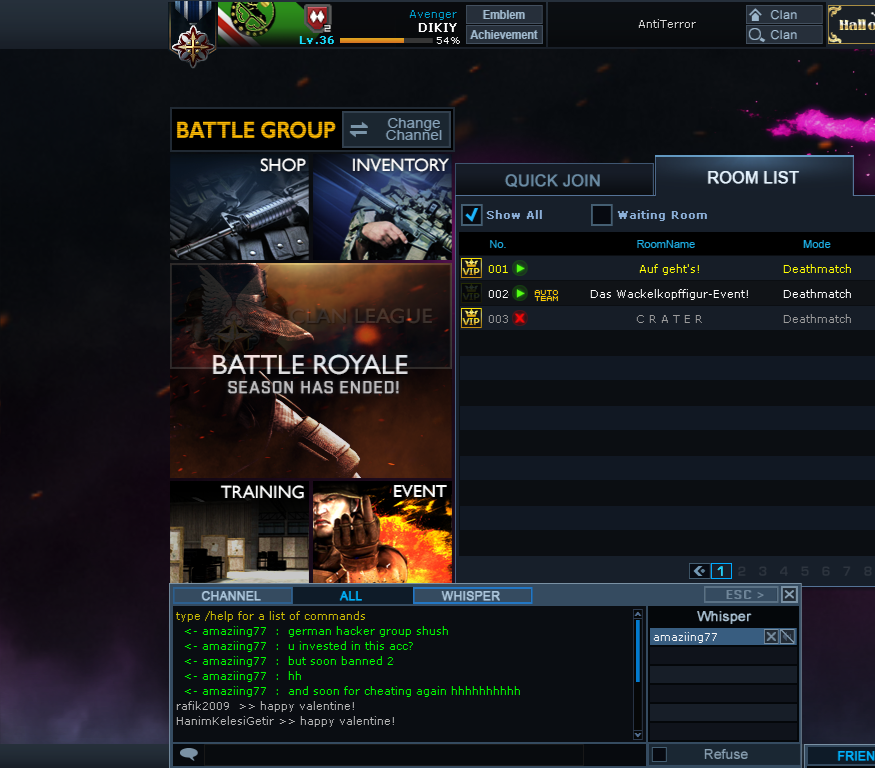Select room name Auf geht's!
875x768 pixels.
click(669, 269)
